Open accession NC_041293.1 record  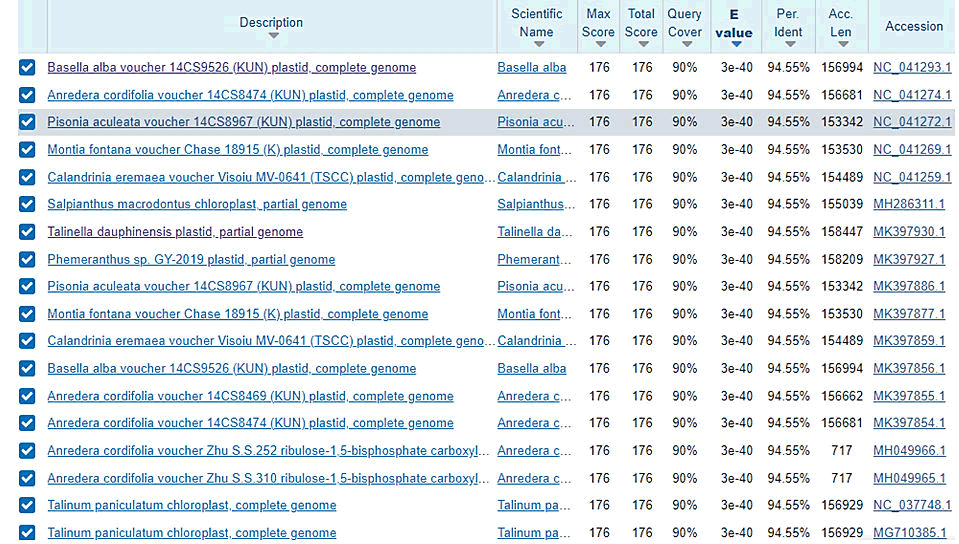[912, 68]
